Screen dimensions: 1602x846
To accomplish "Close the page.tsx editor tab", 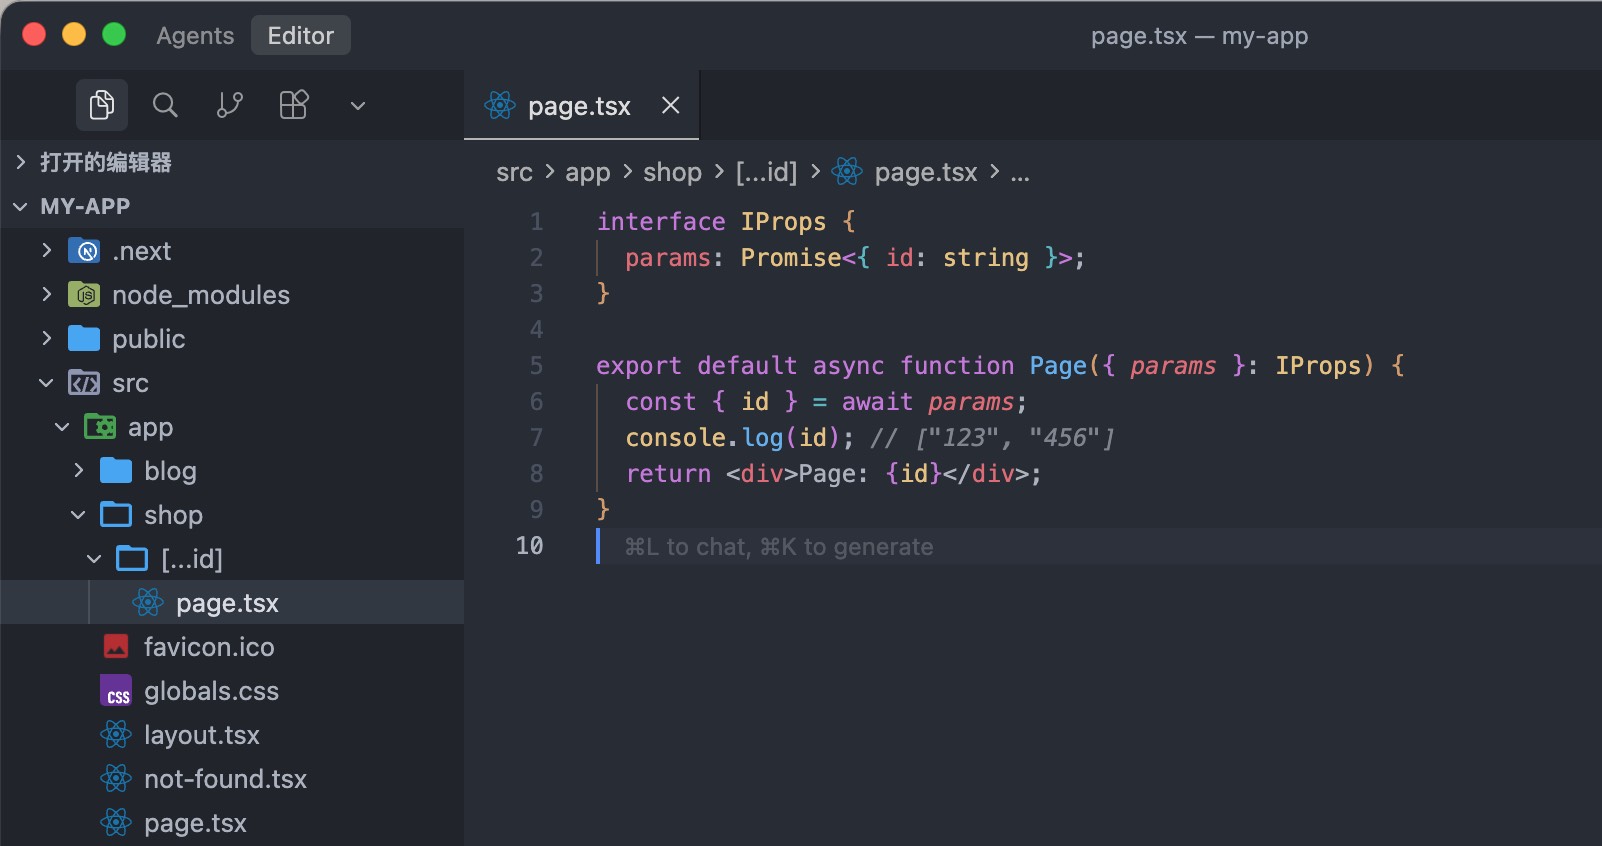I will point(671,105).
